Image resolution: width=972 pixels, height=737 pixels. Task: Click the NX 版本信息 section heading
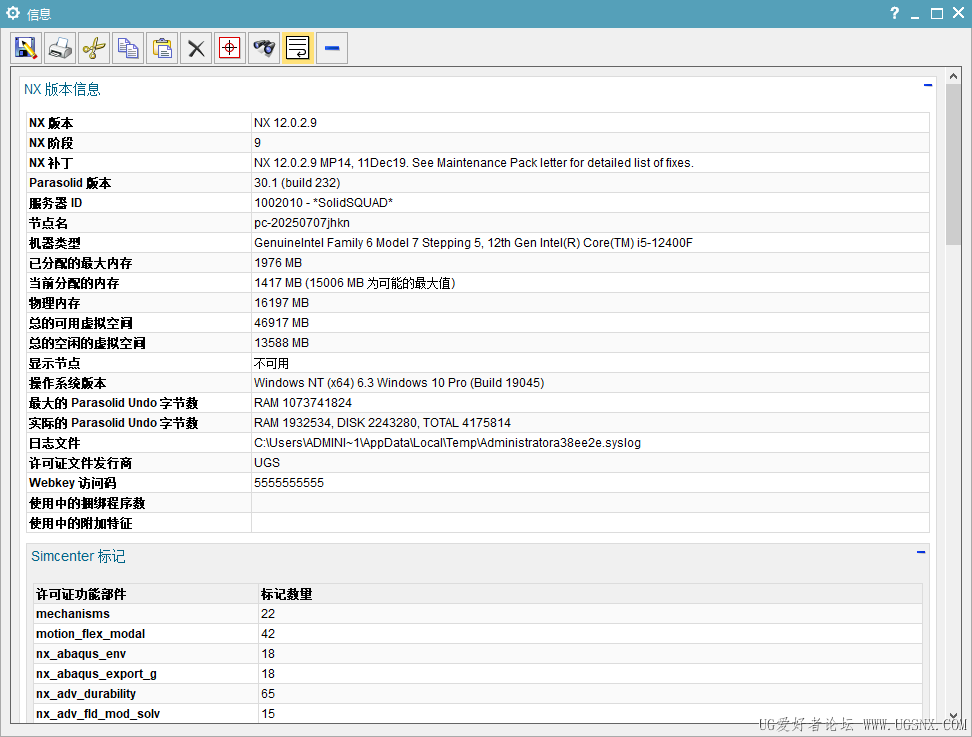pos(62,89)
